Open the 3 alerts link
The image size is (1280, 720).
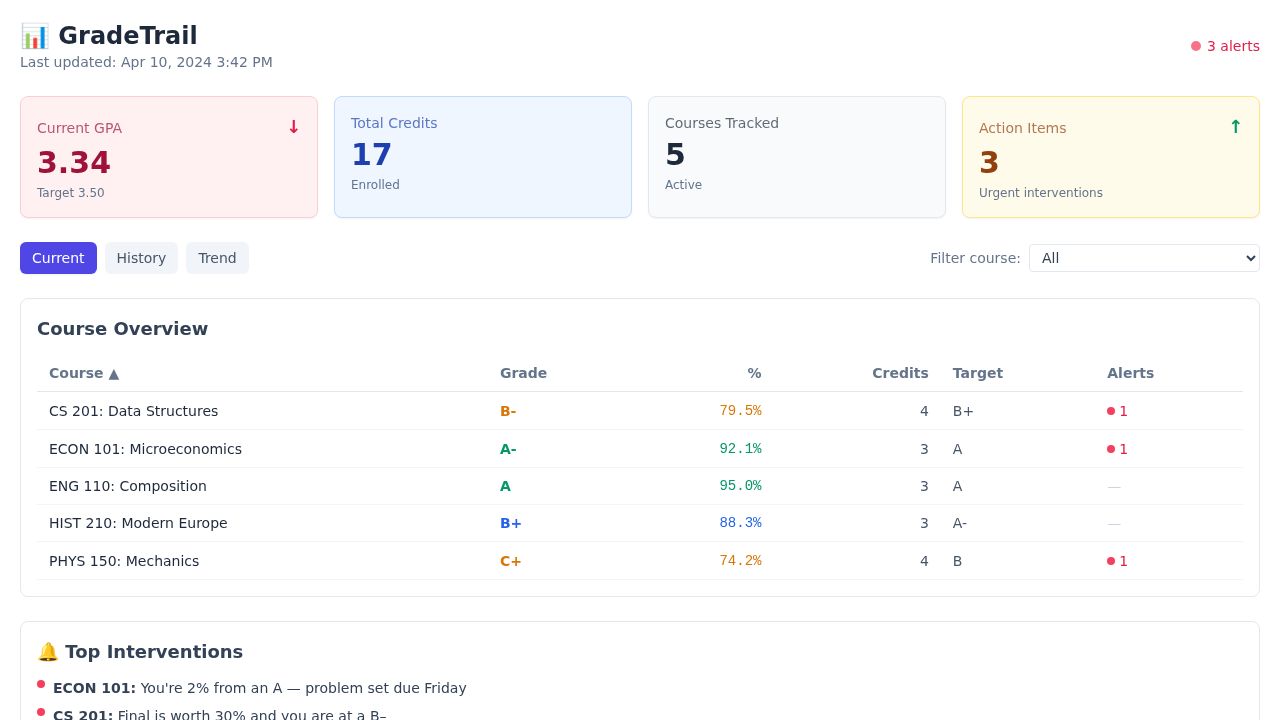[1225, 46]
